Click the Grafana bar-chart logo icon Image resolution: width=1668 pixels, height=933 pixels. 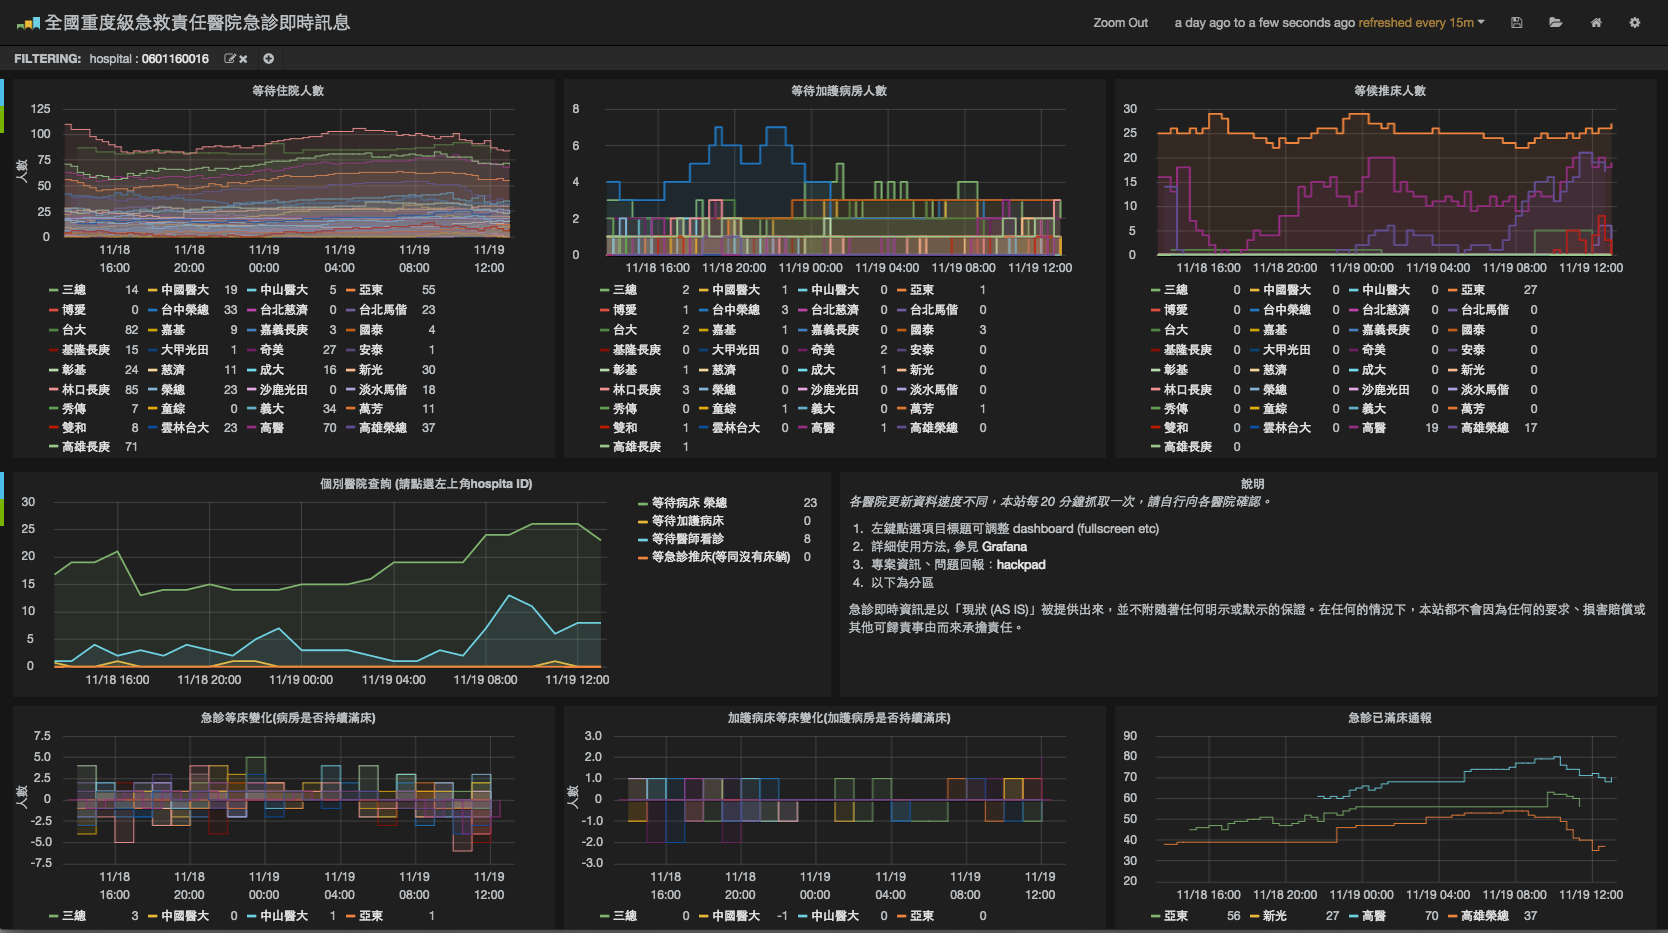tap(28, 22)
